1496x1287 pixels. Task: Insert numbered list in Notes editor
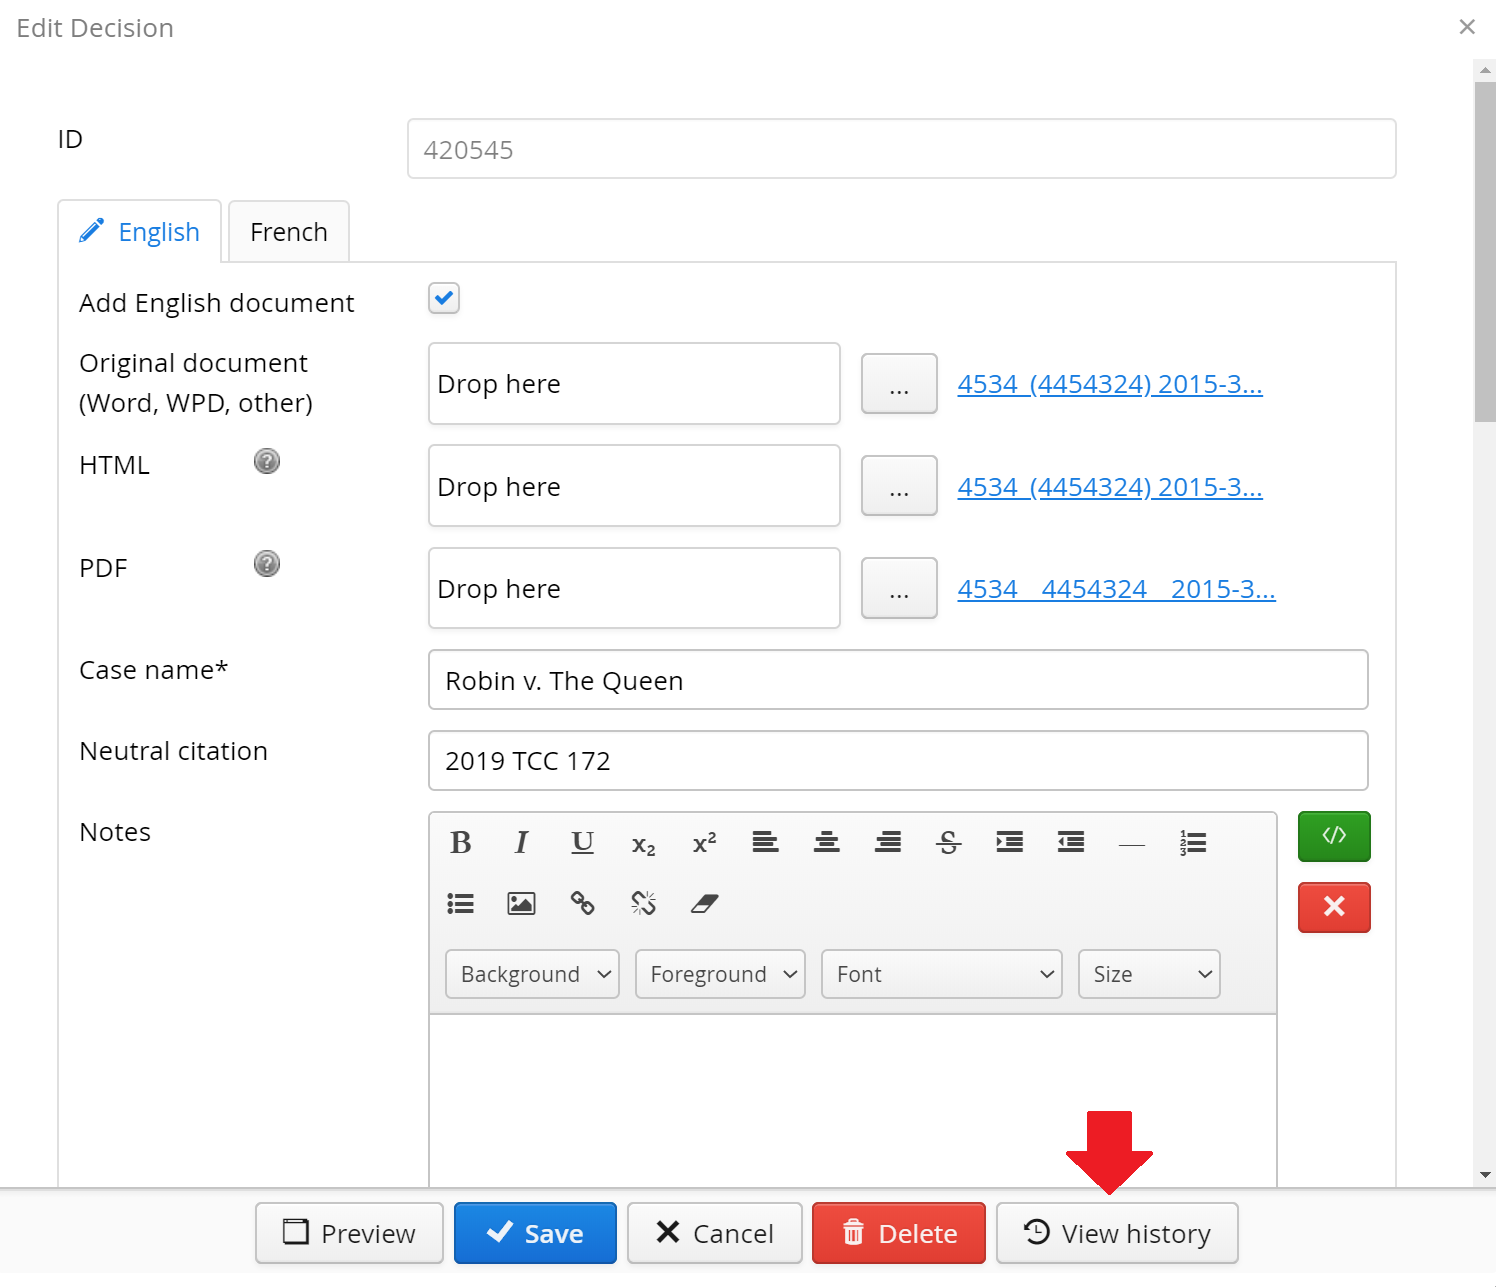click(1193, 843)
